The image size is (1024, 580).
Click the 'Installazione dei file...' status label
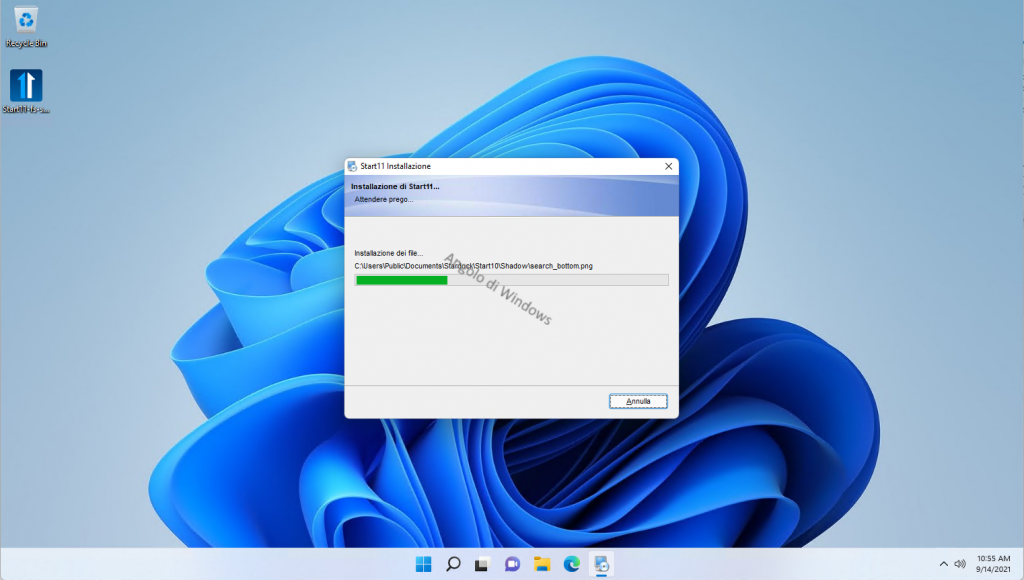pyautogui.click(x=389, y=253)
